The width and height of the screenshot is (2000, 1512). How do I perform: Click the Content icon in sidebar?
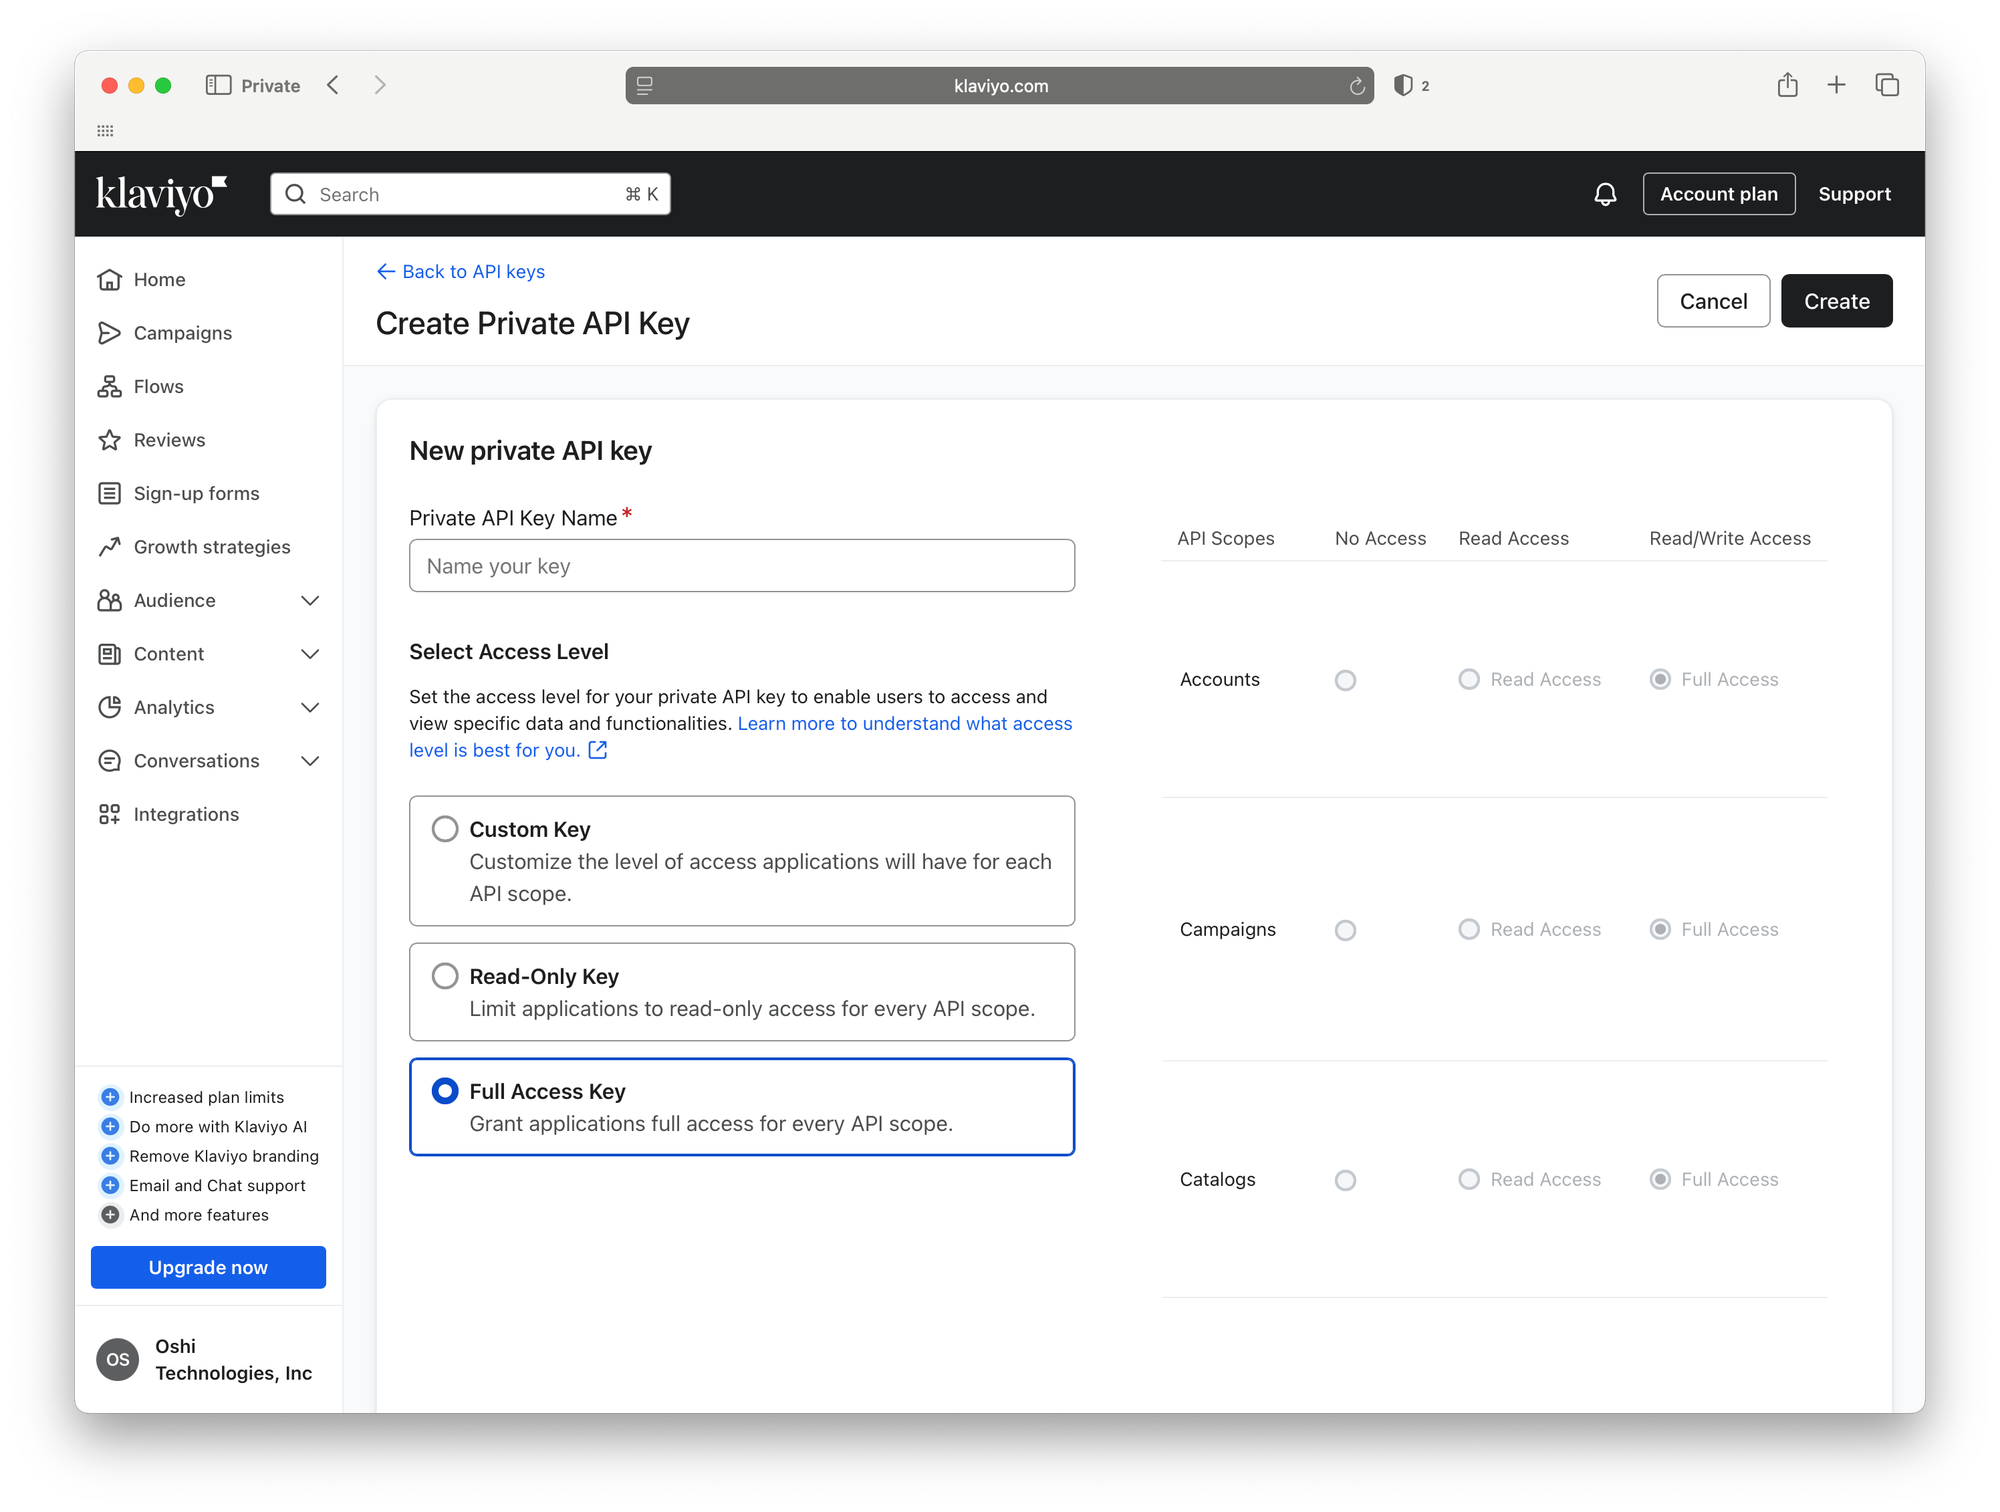click(x=110, y=654)
